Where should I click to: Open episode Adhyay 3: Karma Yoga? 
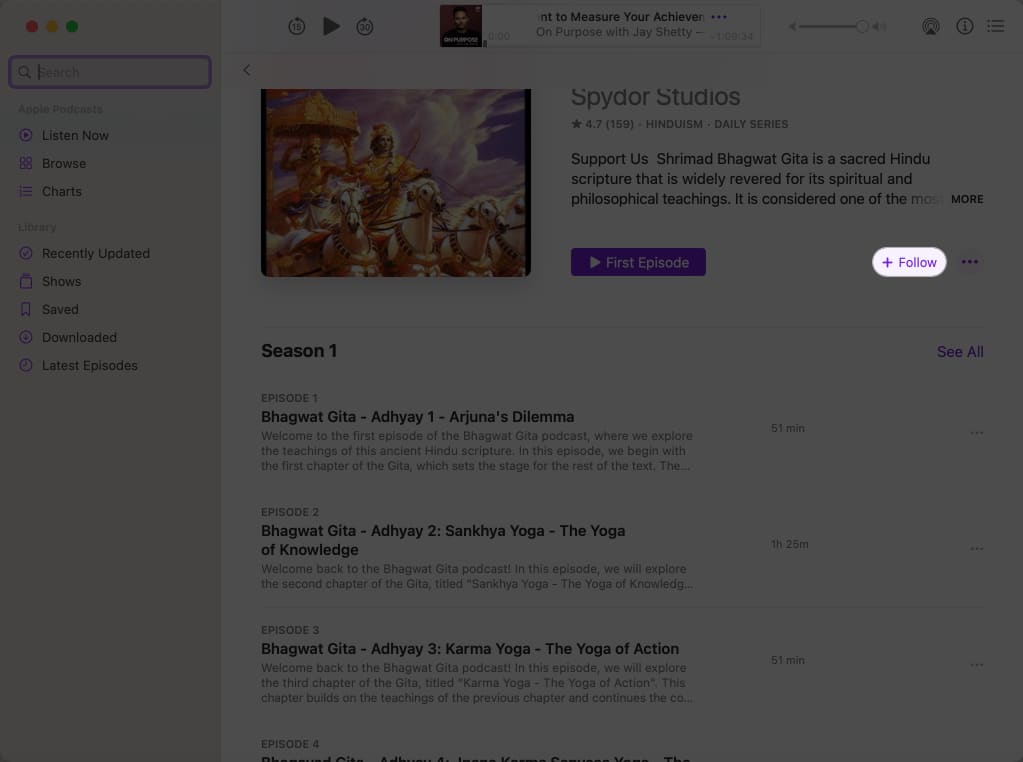pyautogui.click(x=470, y=649)
